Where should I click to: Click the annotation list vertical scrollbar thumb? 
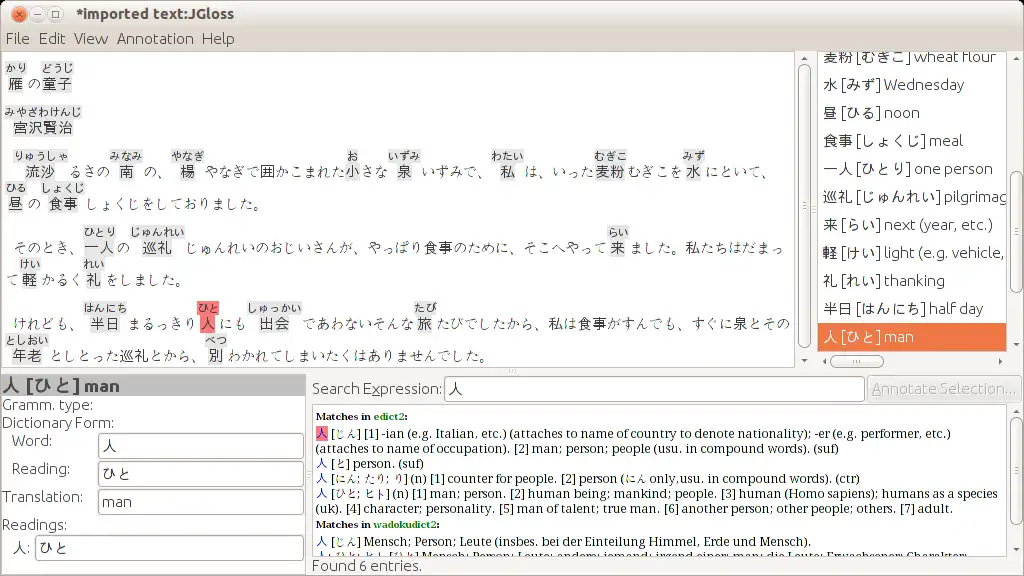(x=1016, y=232)
